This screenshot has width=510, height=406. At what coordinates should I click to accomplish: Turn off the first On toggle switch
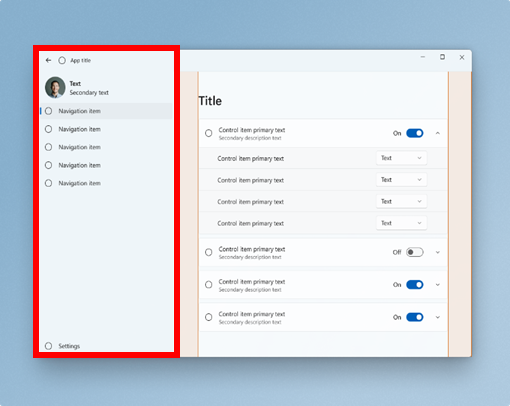tap(415, 133)
